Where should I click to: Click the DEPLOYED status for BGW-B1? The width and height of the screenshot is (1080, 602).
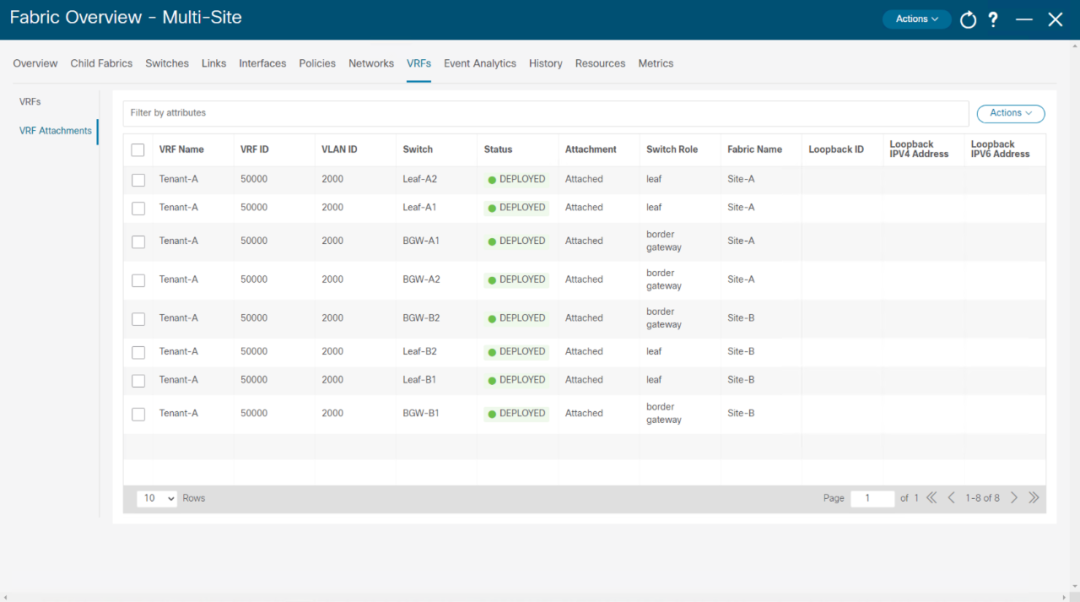coord(517,413)
